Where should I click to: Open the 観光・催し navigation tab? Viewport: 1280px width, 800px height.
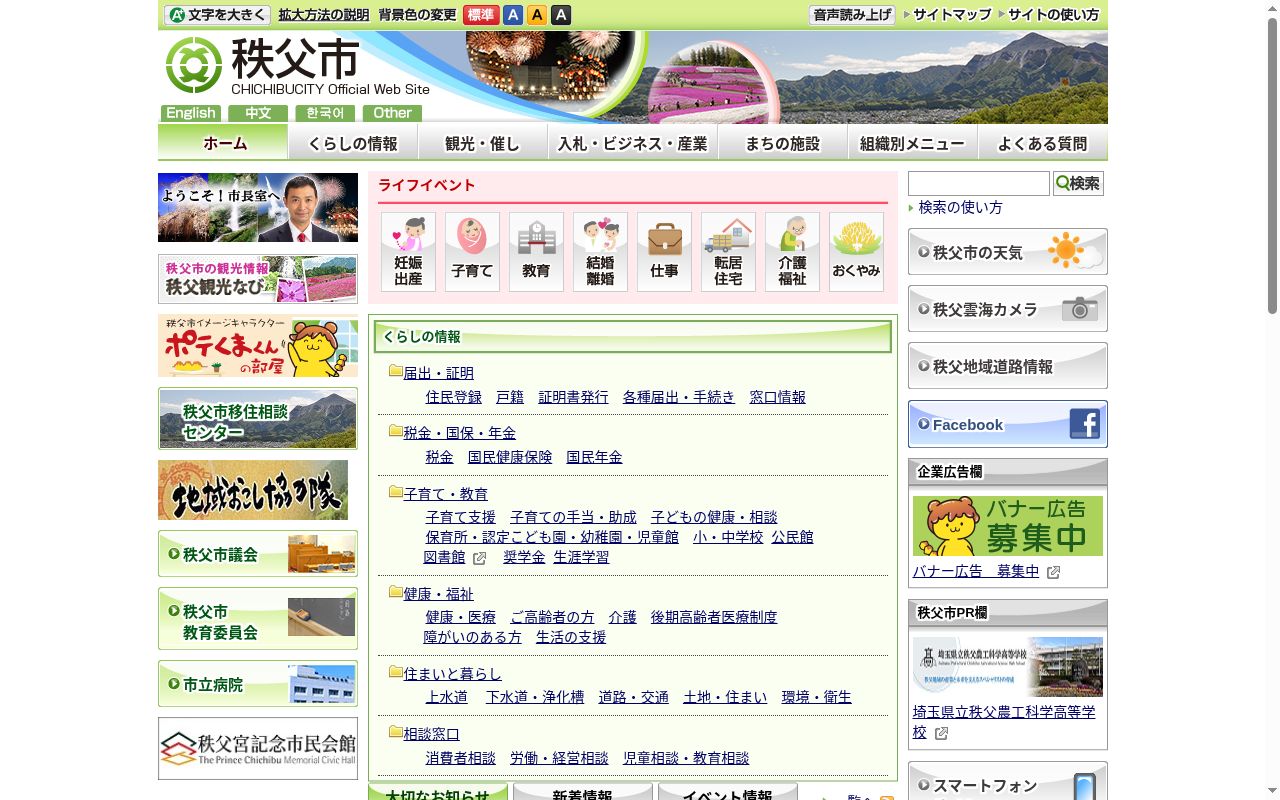[483, 142]
